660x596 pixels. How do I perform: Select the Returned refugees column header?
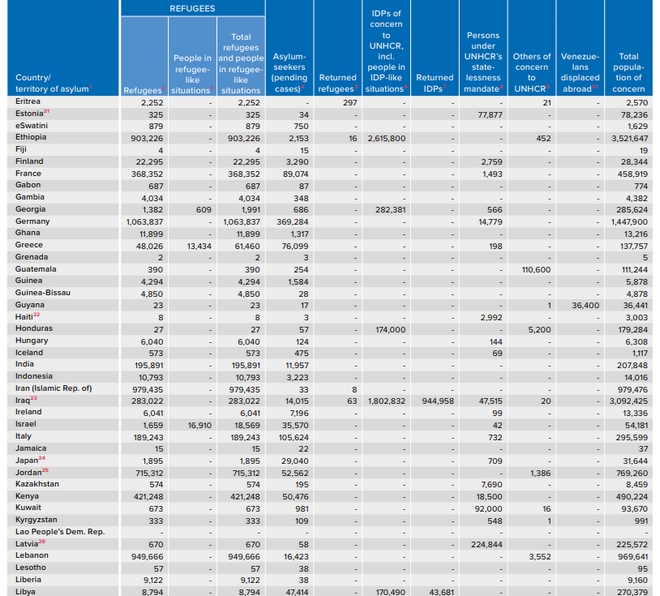coord(337,83)
